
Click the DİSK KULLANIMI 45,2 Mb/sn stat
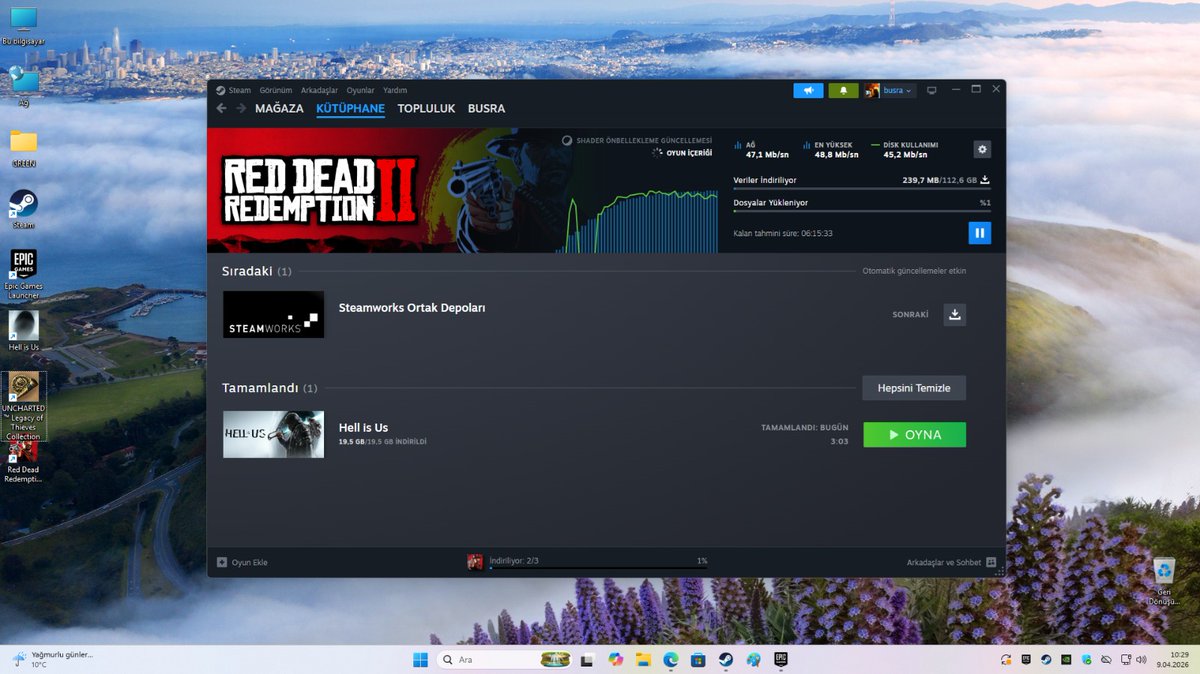click(x=904, y=150)
